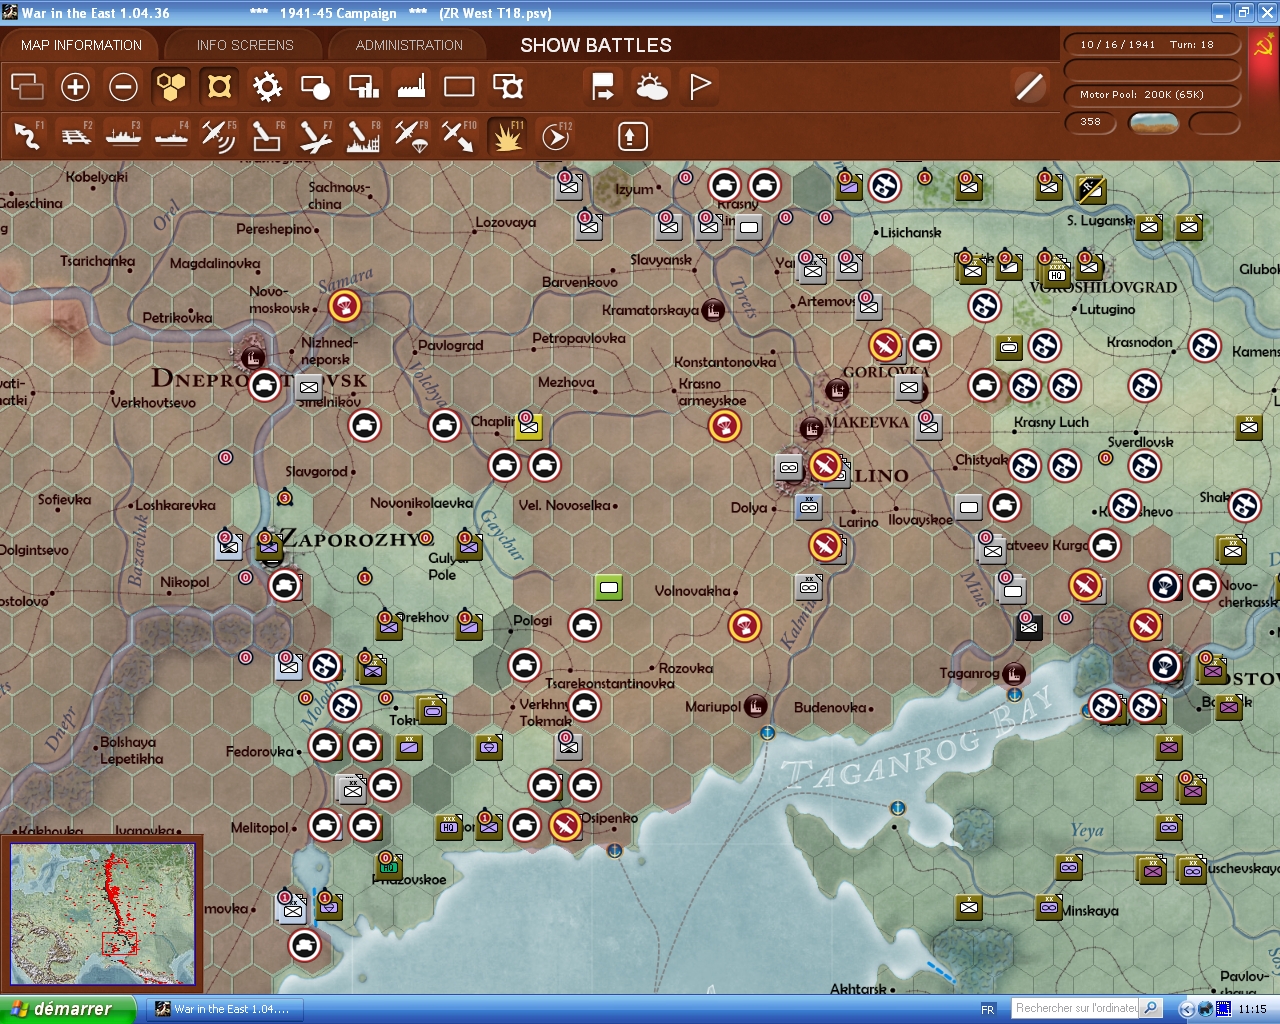The width and height of the screenshot is (1280, 1024).
Task: Click the F12 arrow-in-circle icon
Action: coord(555,136)
